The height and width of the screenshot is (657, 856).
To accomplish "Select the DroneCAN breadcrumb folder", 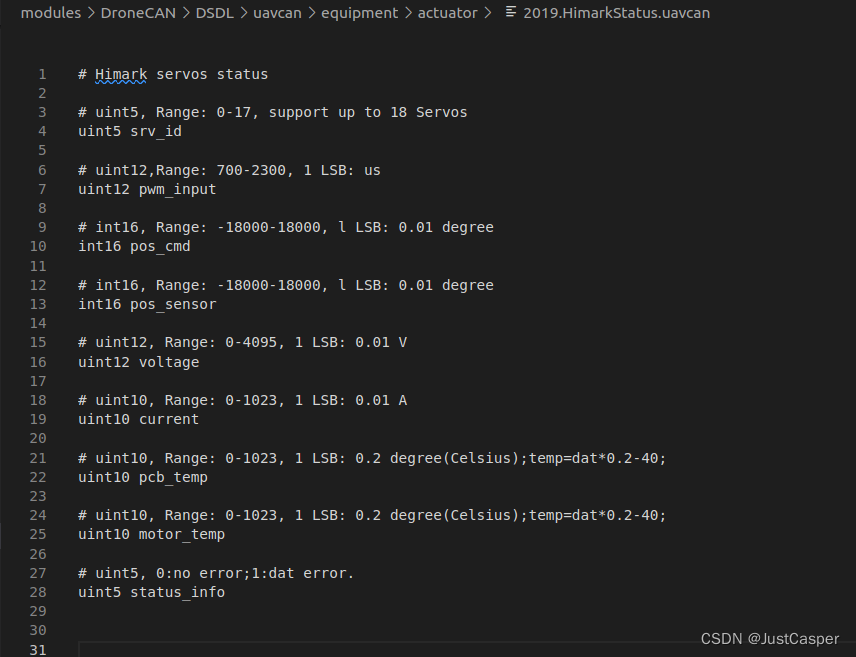I will click(x=138, y=13).
